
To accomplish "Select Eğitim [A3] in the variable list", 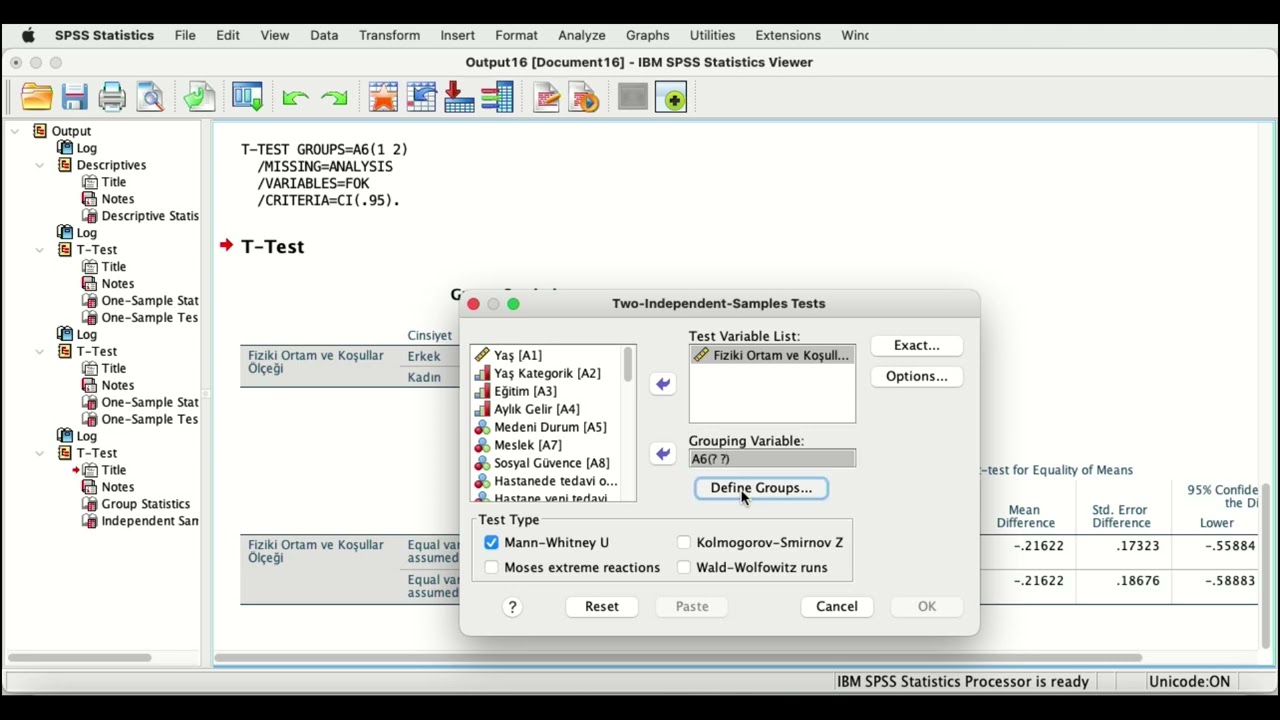I will [x=525, y=391].
